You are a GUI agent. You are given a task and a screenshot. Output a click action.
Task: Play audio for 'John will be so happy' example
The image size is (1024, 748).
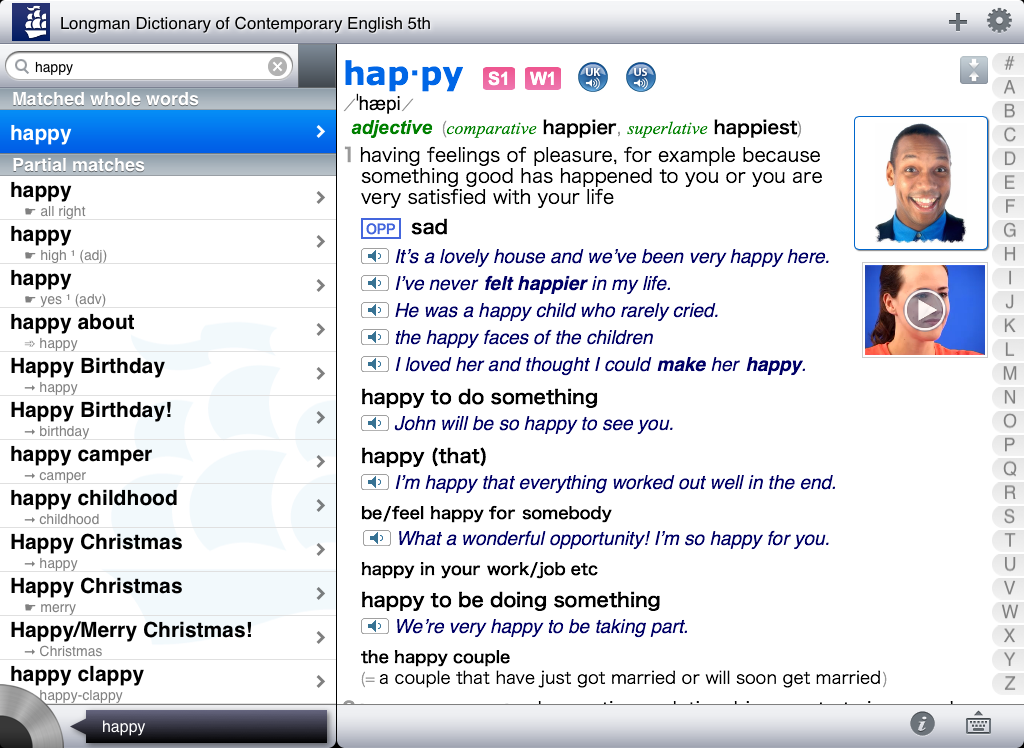[375, 423]
